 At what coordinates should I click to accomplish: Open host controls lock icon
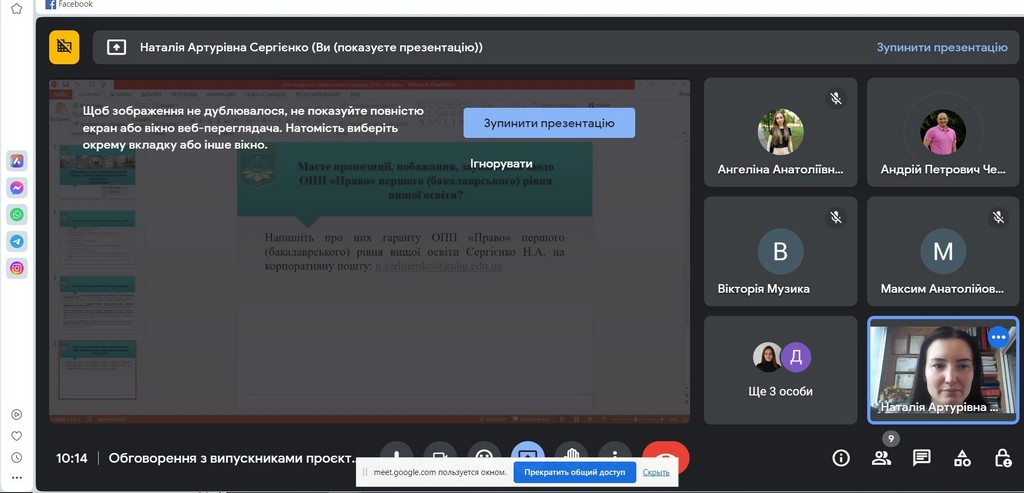[x=1002, y=458]
